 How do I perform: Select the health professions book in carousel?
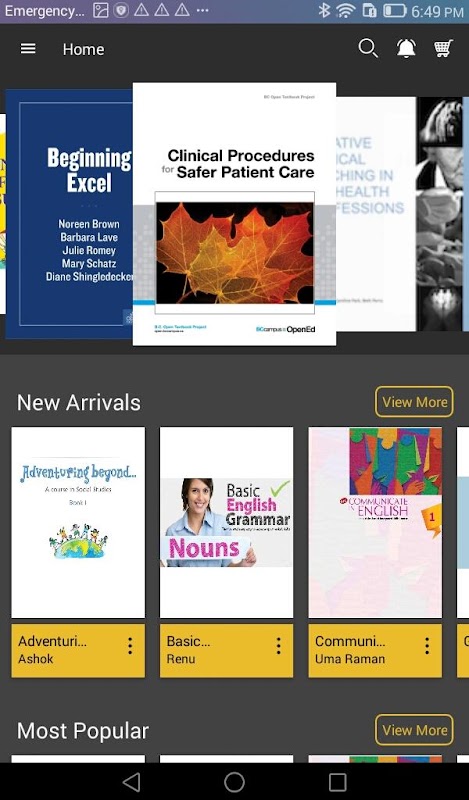tap(376, 214)
